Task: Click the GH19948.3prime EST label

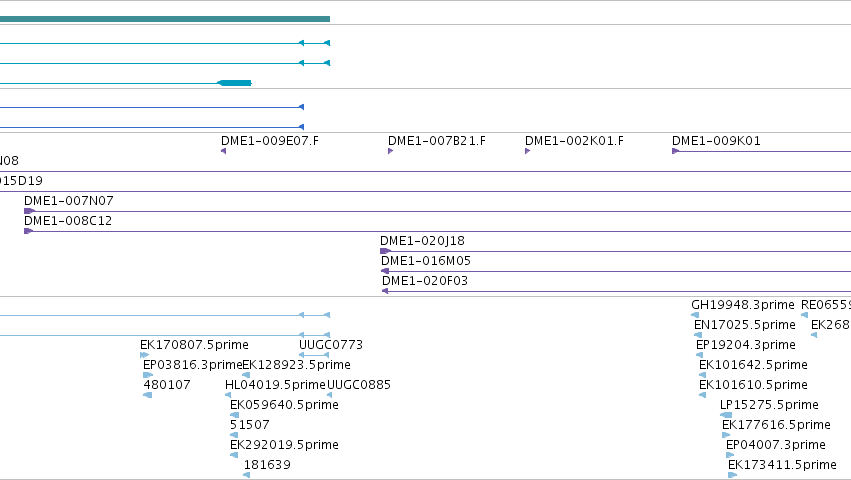Action: click(743, 305)
